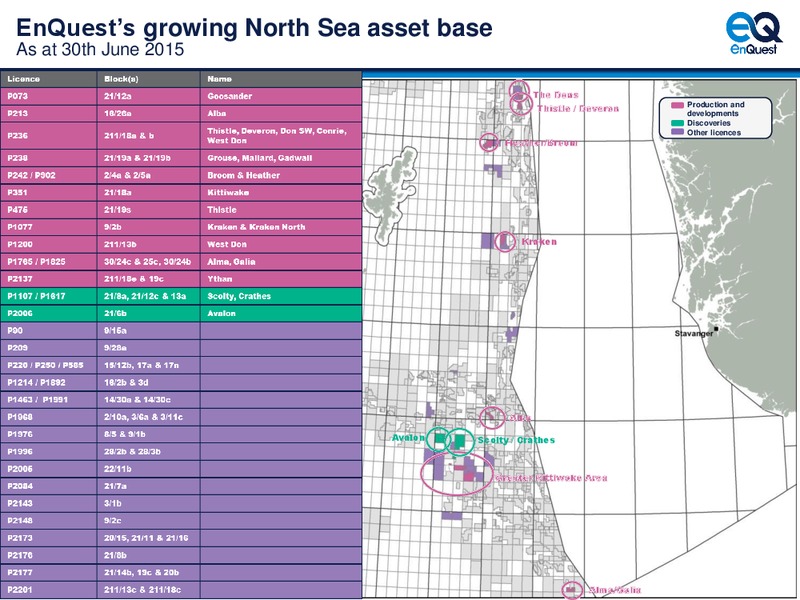The width and height of the screenshot is (800, 600).
Task: Click the "Broom & Heather" name cell
Action: pos(281,175)
